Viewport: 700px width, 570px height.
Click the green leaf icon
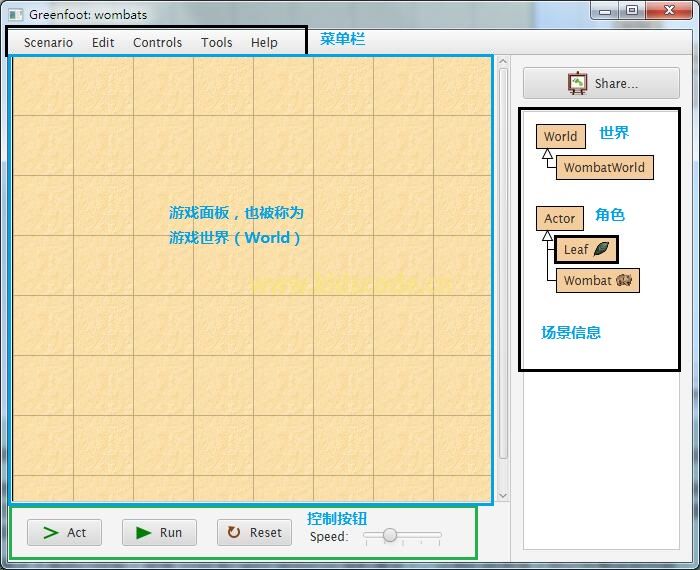click(x=601, y=249)
